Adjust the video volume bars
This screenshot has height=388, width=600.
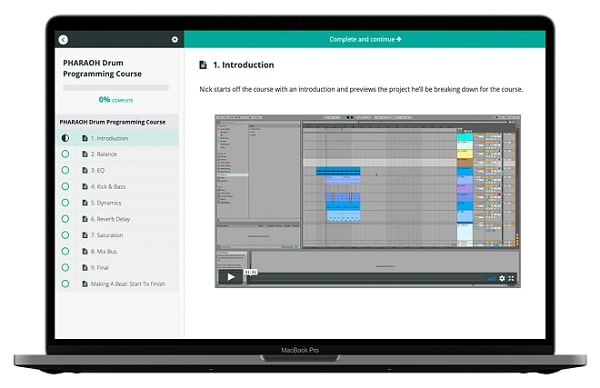491,278
